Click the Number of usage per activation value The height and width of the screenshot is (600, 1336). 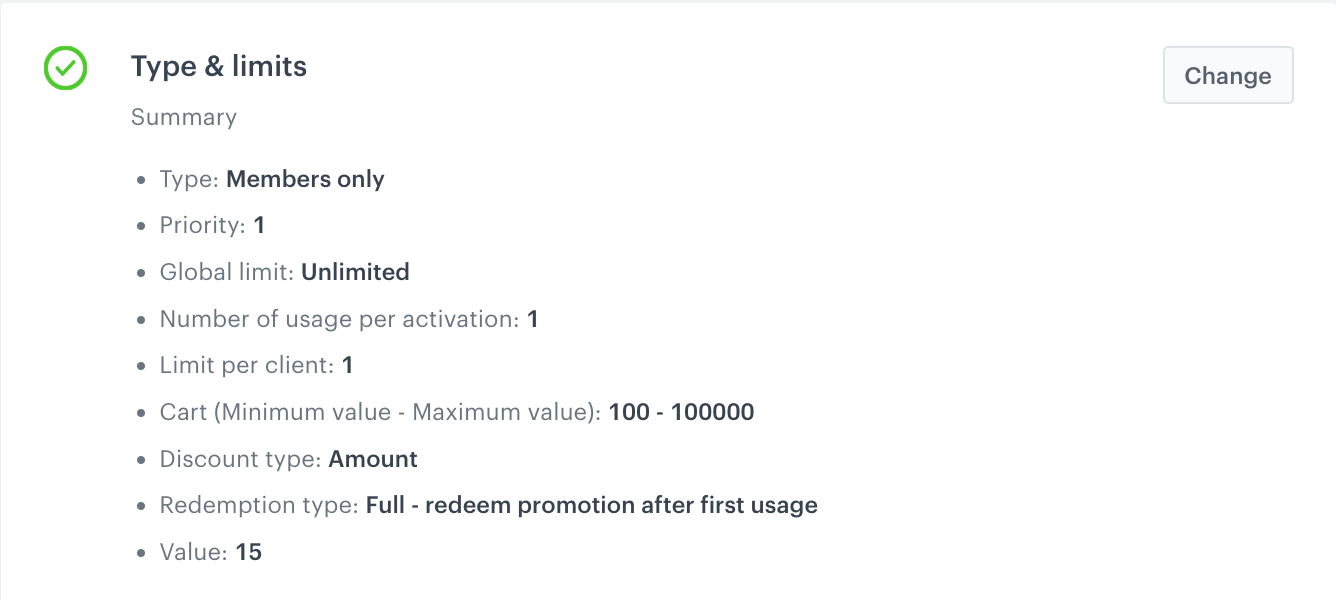(533, 320)
